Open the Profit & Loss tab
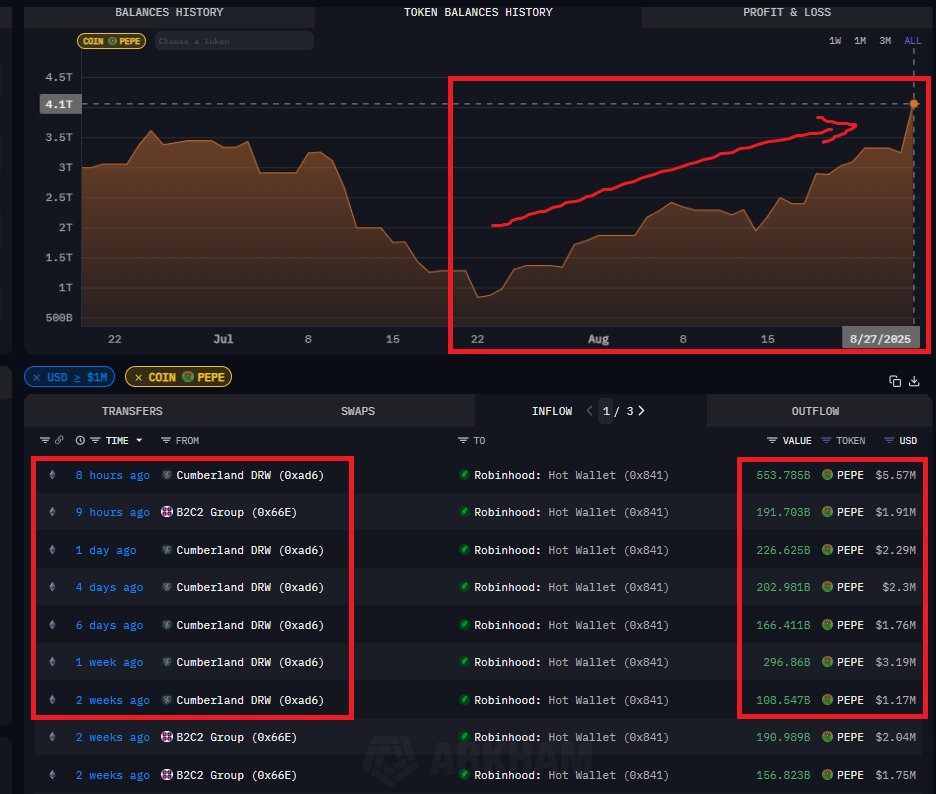936x794 pixels. click(787, 13)
